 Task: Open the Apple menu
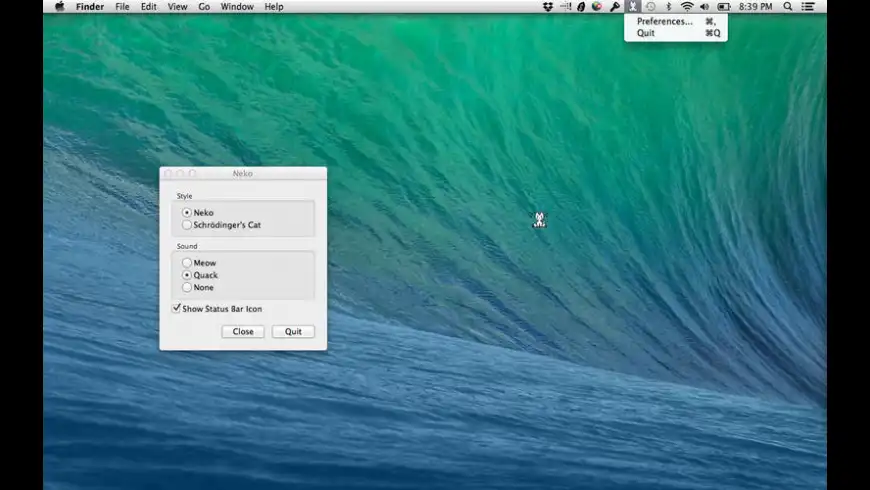pos(59,6)
